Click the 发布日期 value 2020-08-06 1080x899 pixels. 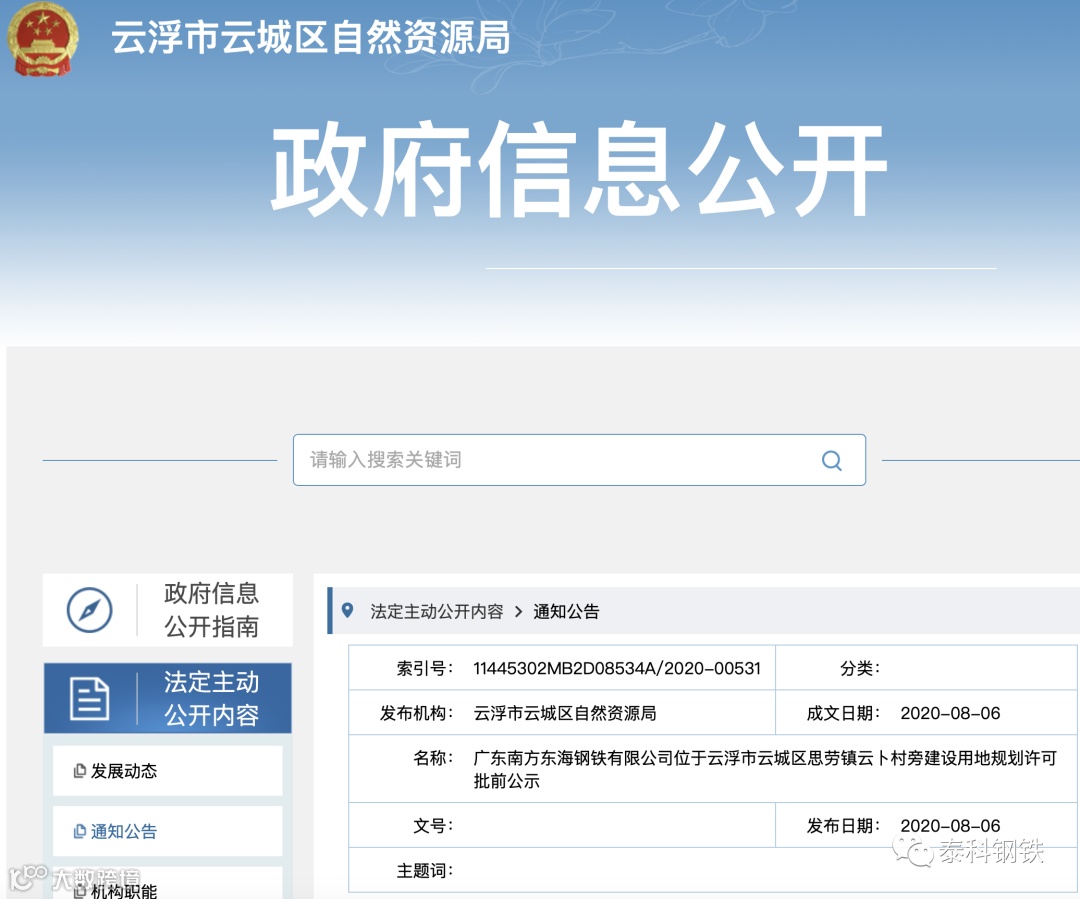coord(951,825)
